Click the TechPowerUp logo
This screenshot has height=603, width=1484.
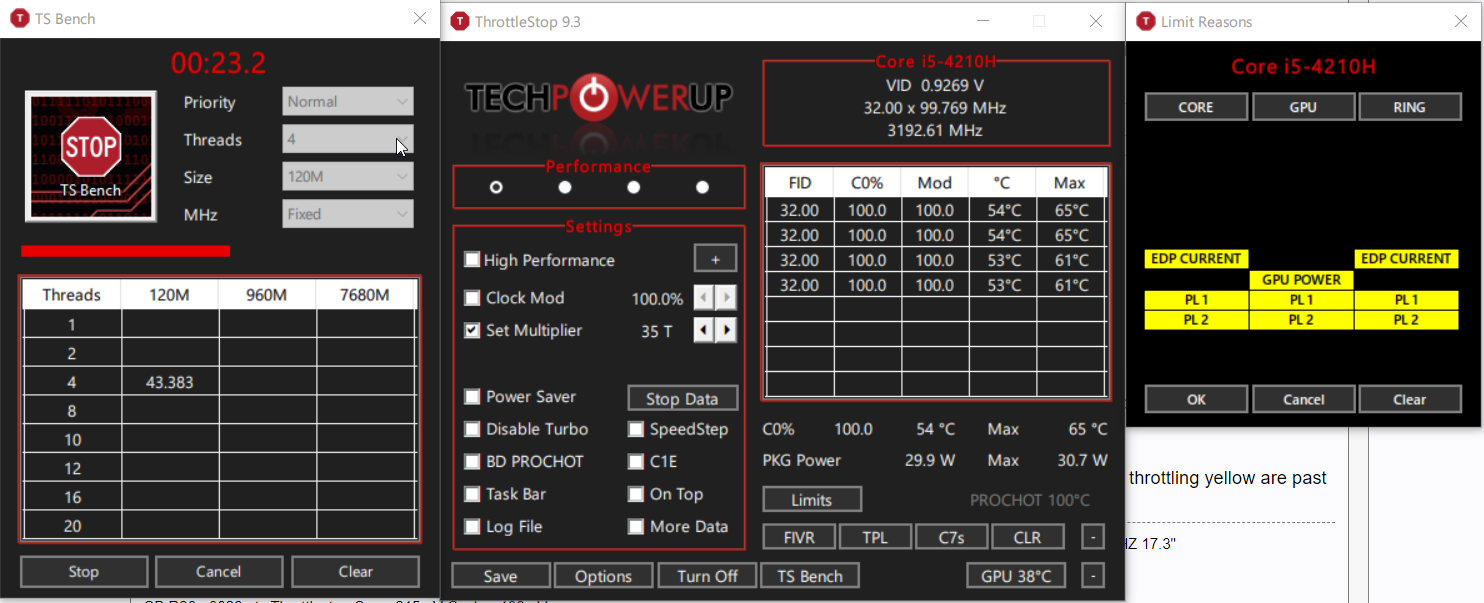point(599,97)
